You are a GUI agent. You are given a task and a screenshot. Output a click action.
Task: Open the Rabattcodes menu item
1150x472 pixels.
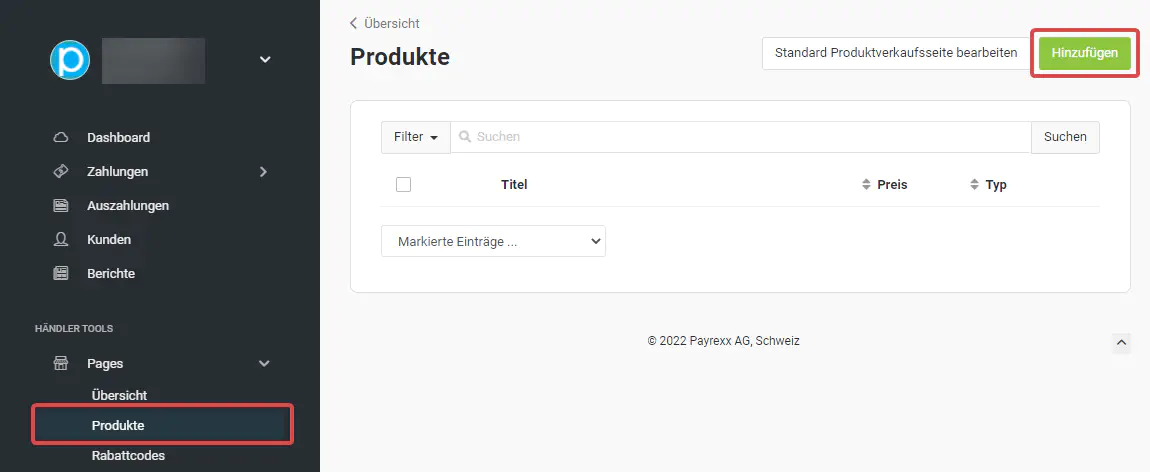pyautogui.click(x=127, y=456)
